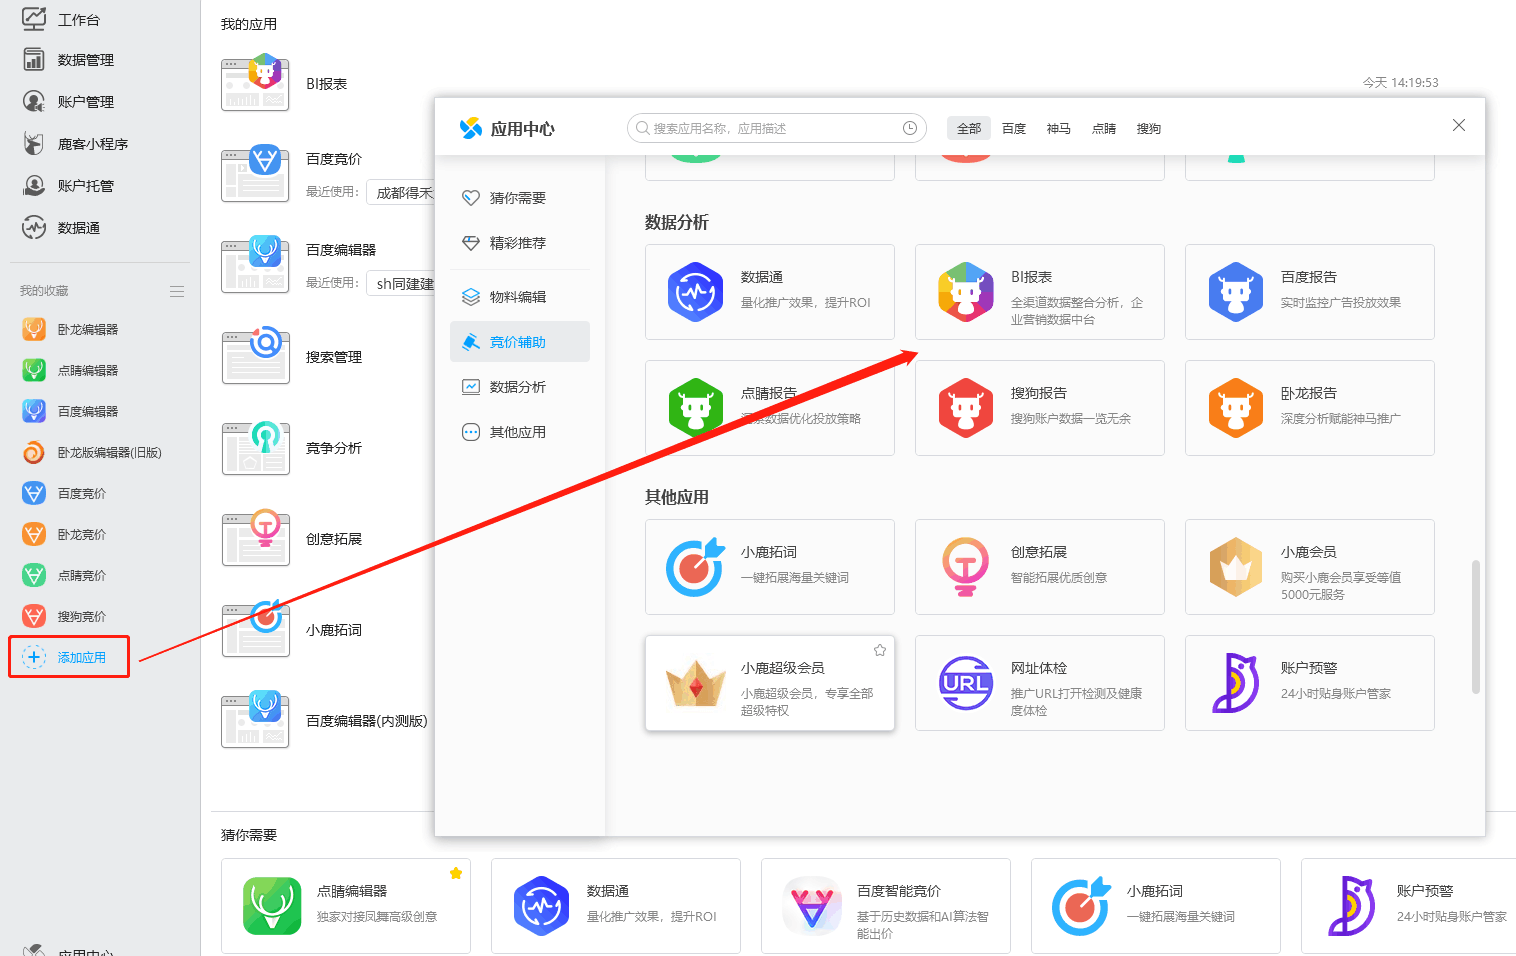
Task: Click the 我的收藏 list menu icon
Action: tap(177, 291)
